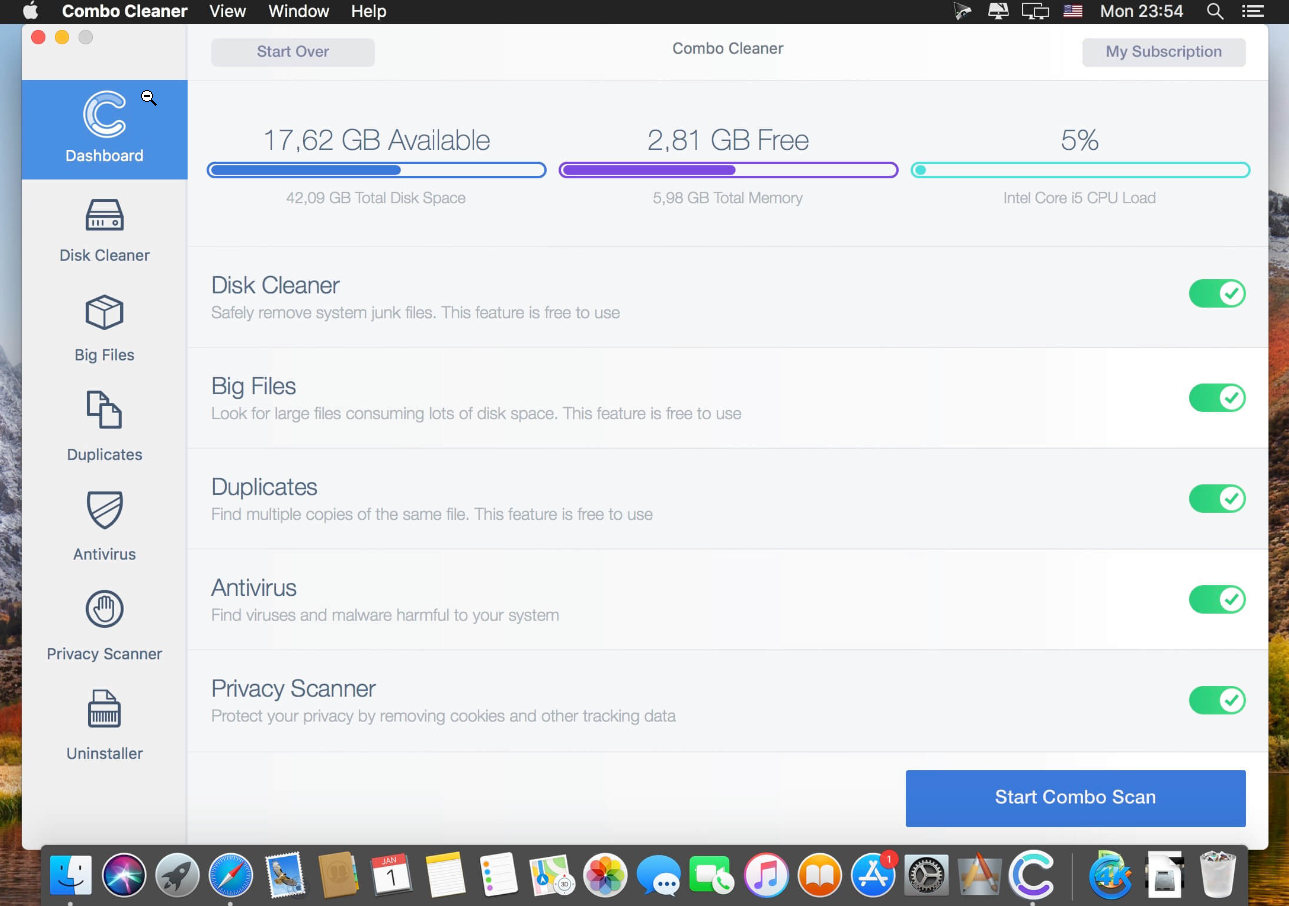Screen dimensions: 1289x906
Task: Open System Preferences gear in Dock
Action: [926, 876]
